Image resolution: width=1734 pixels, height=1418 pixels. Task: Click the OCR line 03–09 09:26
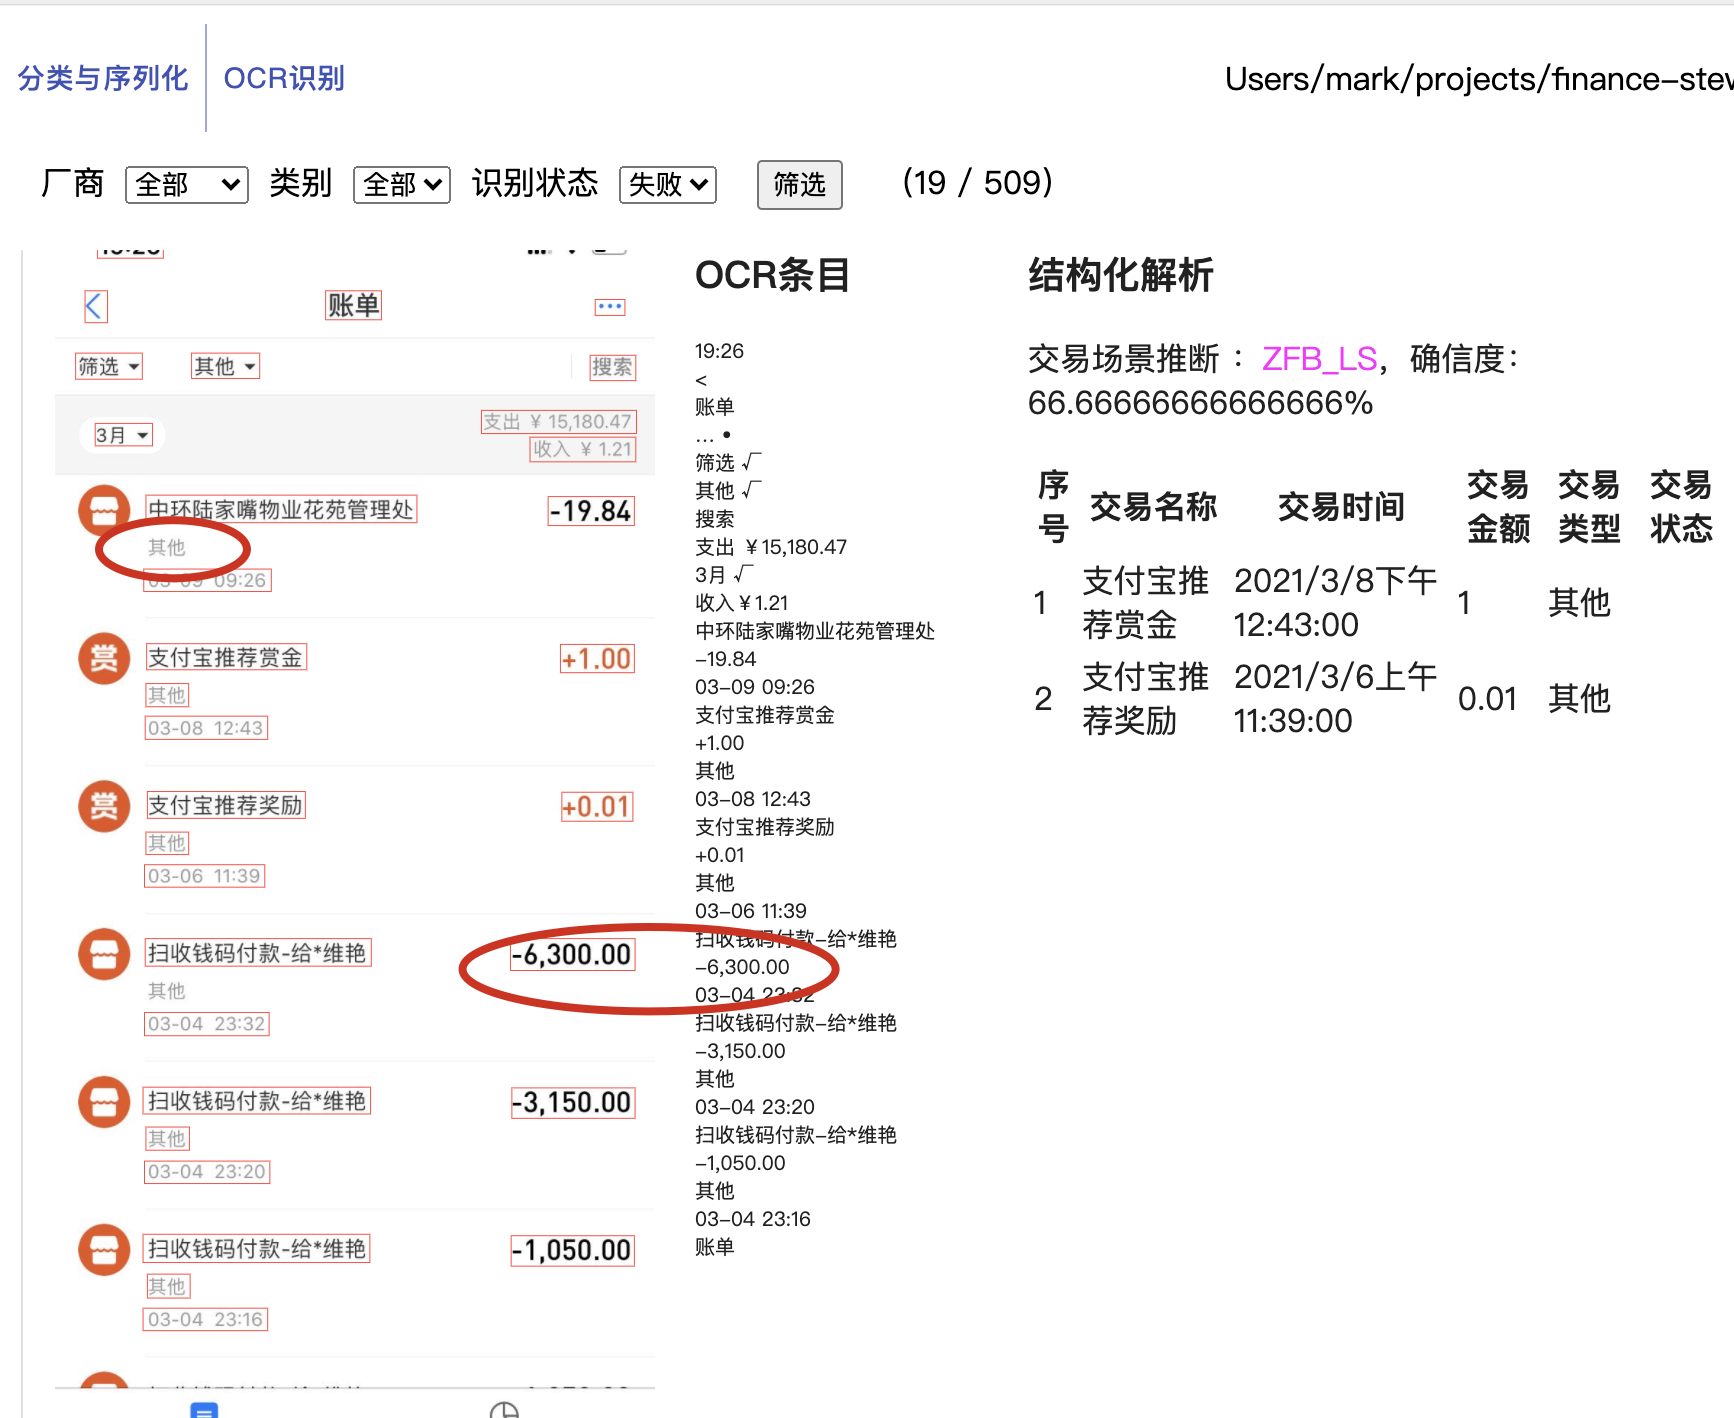pos(755,687)
